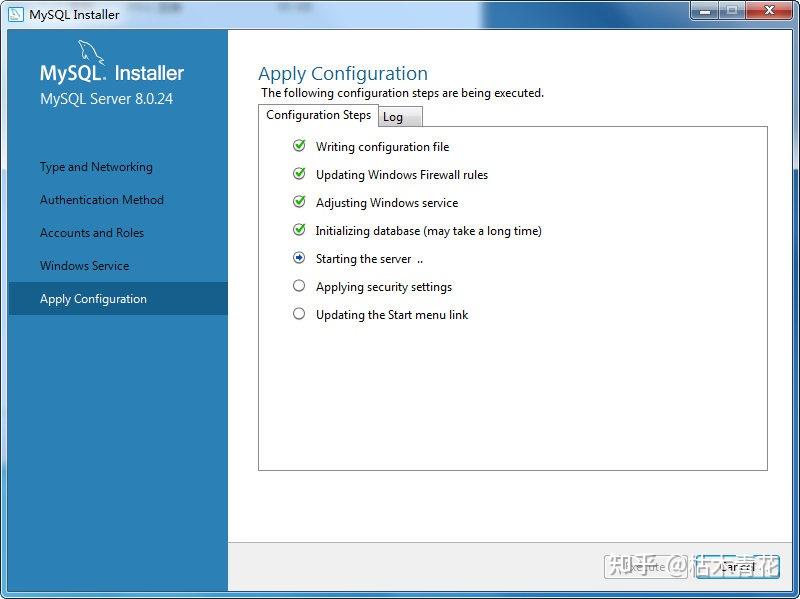
Task: Click the 'Apply Configuration' page heading
Action: 343,74
